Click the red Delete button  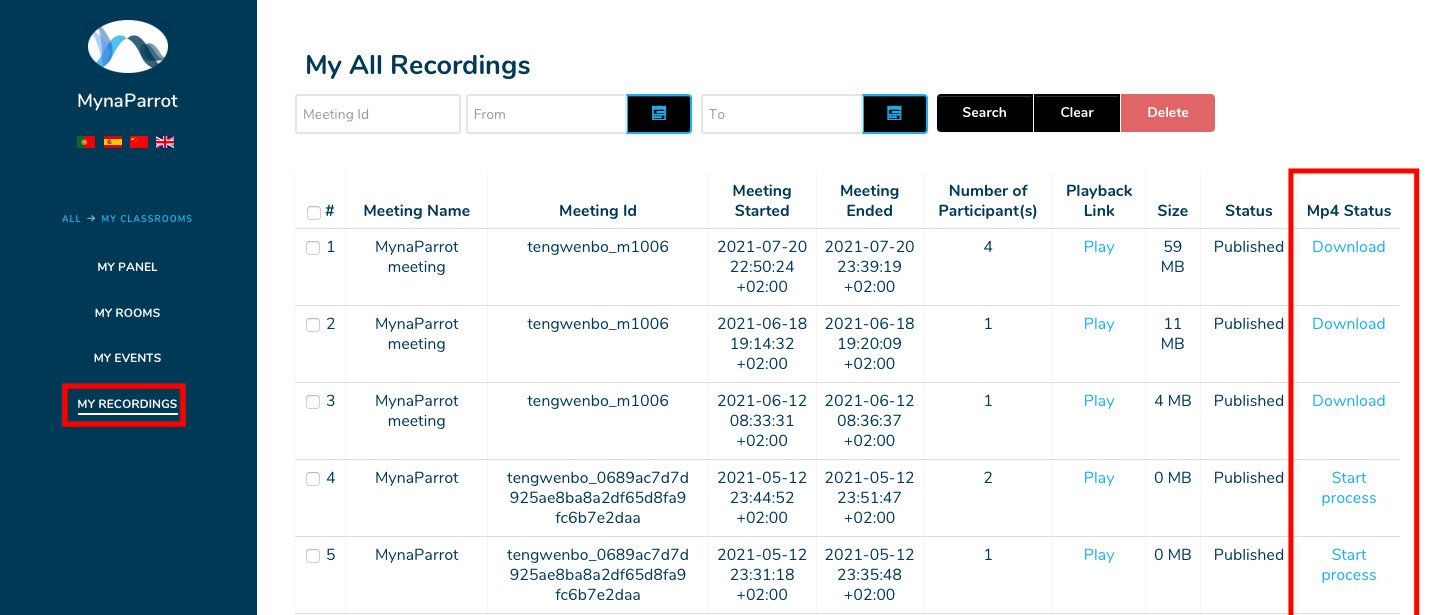click(1168, 113)
